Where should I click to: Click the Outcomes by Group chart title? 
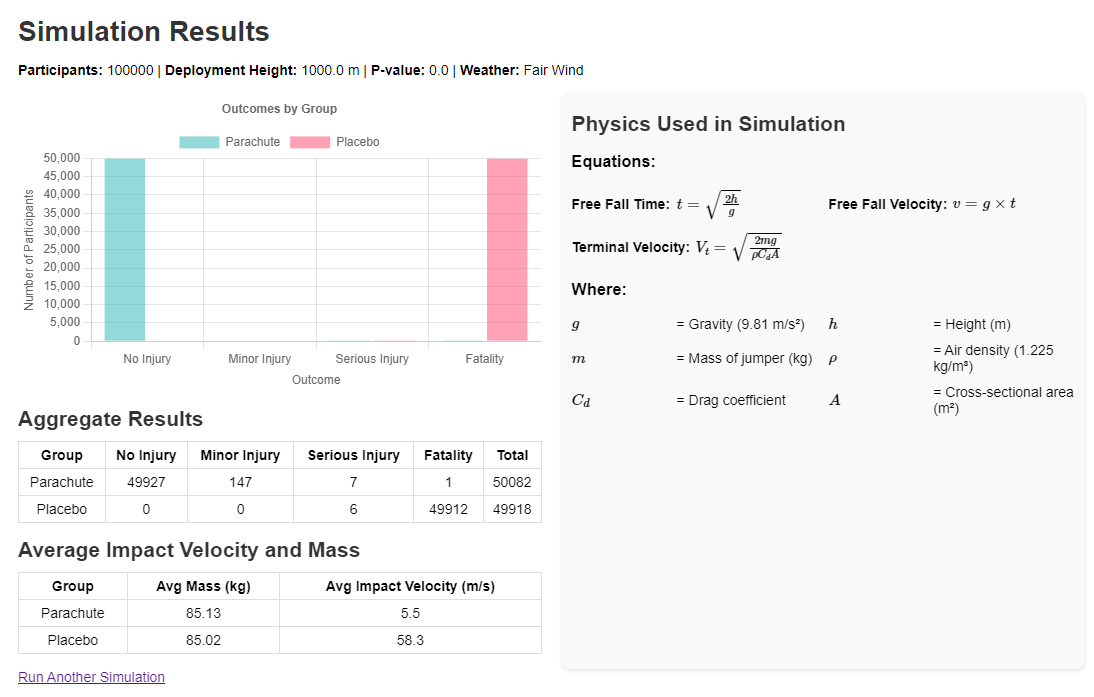point(279,109)
